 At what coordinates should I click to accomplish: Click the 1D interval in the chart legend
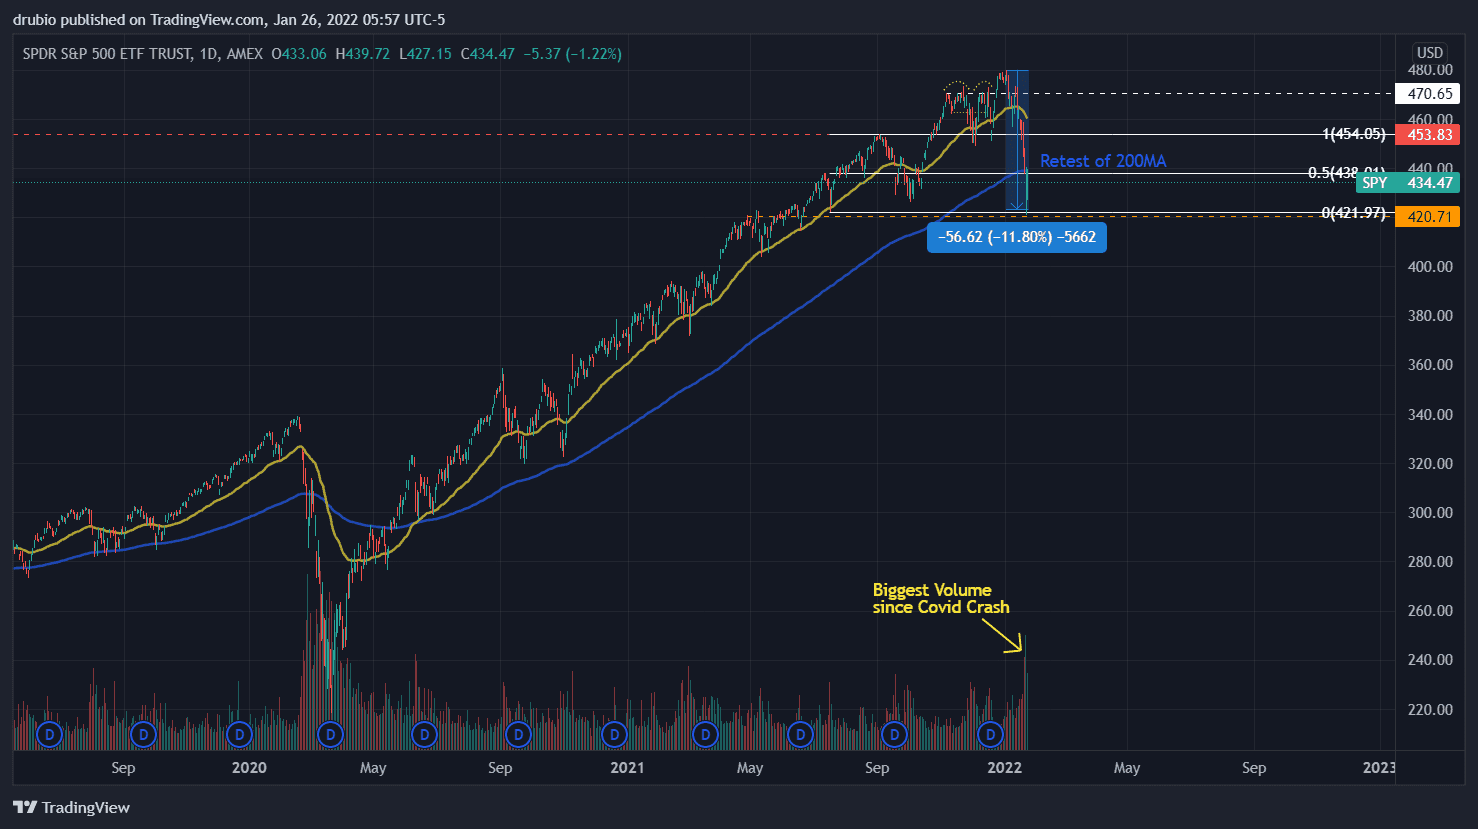208,54
